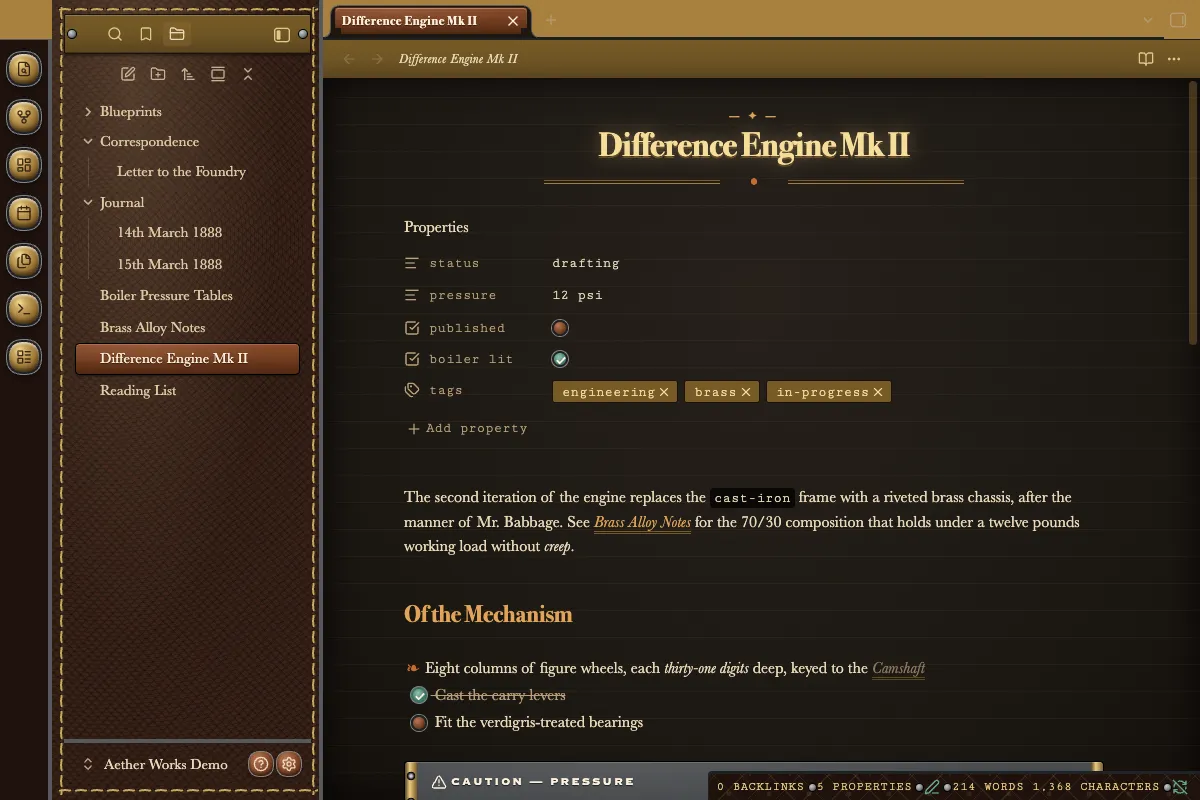Remove the in-progress tag
Image resolution: width=1200 pixels, height=800 pixels.
tap(878, 392)
